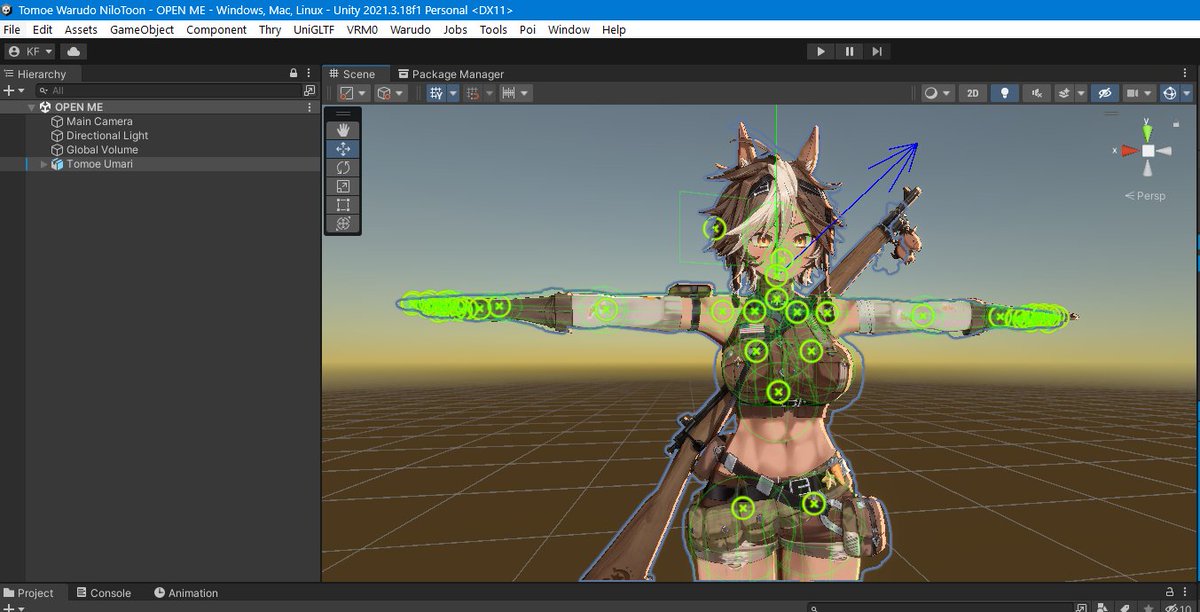Open tool handle rotation dropdown

tap(389, 93)
